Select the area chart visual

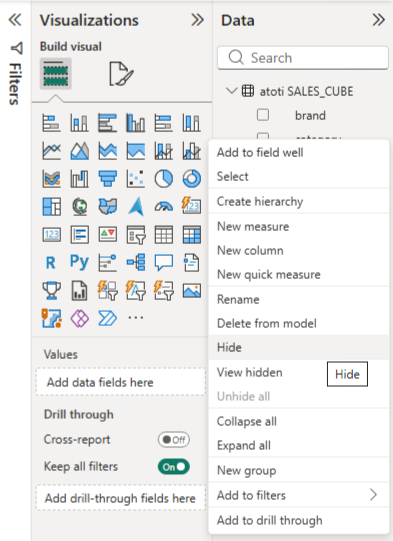[79, 151]
